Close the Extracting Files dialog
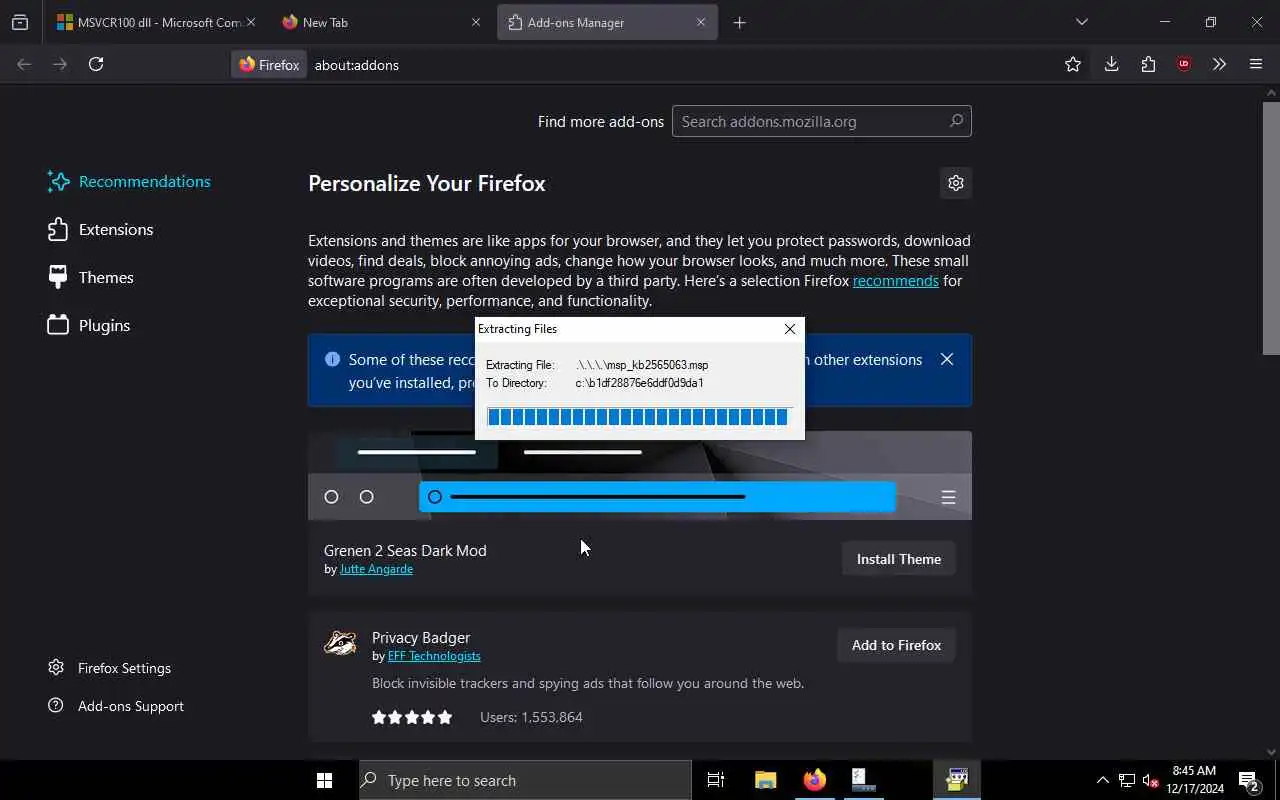This screenshot has height=800, width=1280. pos(790,329)
